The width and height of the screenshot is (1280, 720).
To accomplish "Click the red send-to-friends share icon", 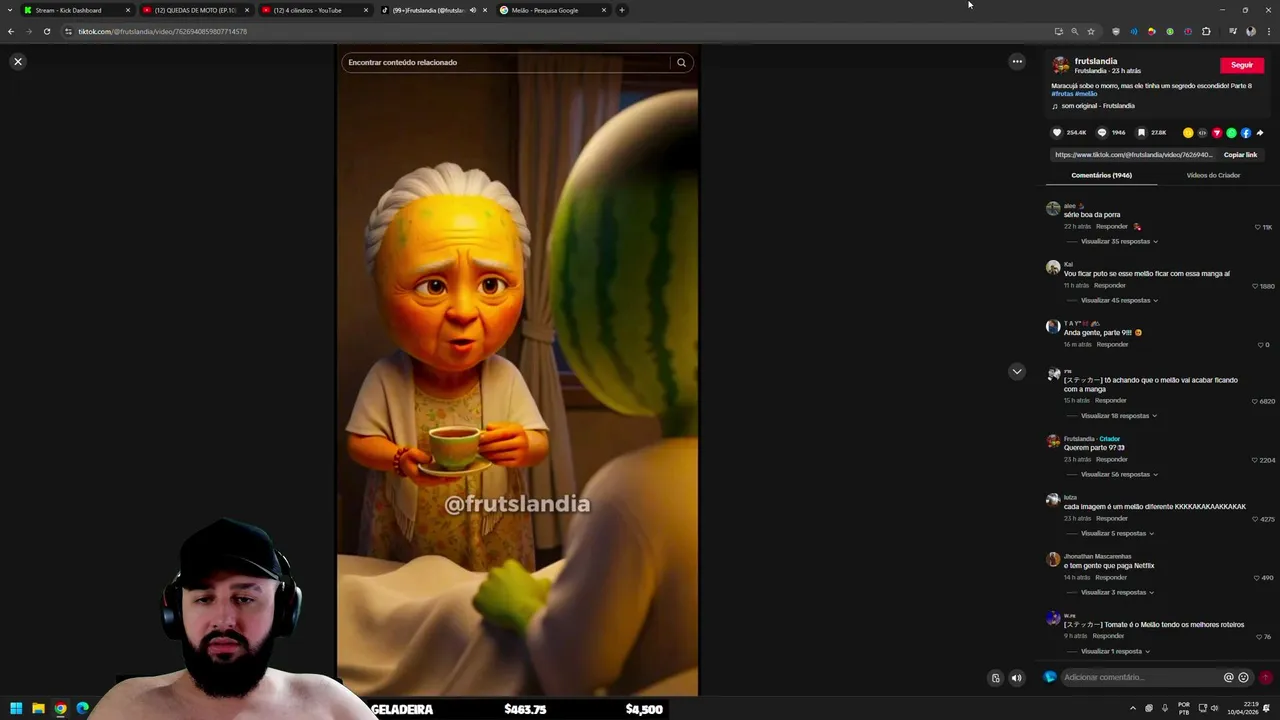I will [x=1217, y=132].
